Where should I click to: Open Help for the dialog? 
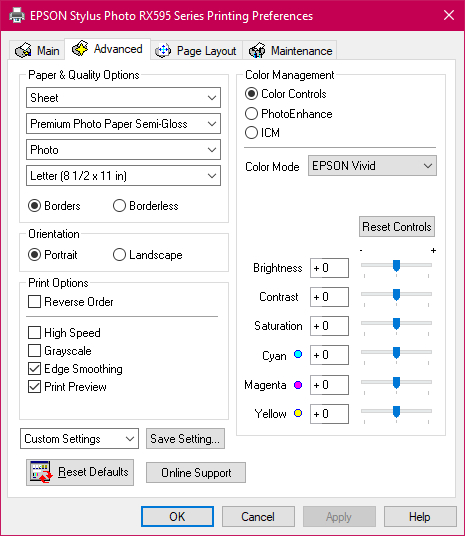[420, 517]
